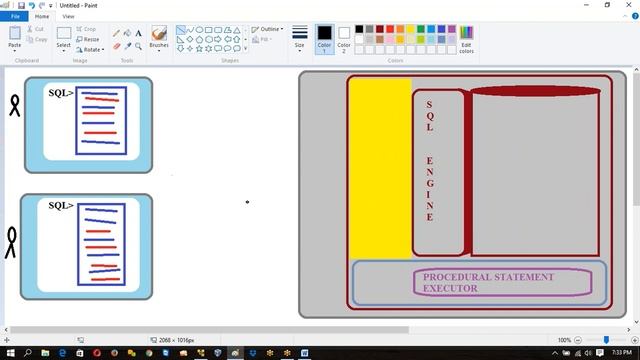
Task: Select the Text tool
Action: coord(138,33)
